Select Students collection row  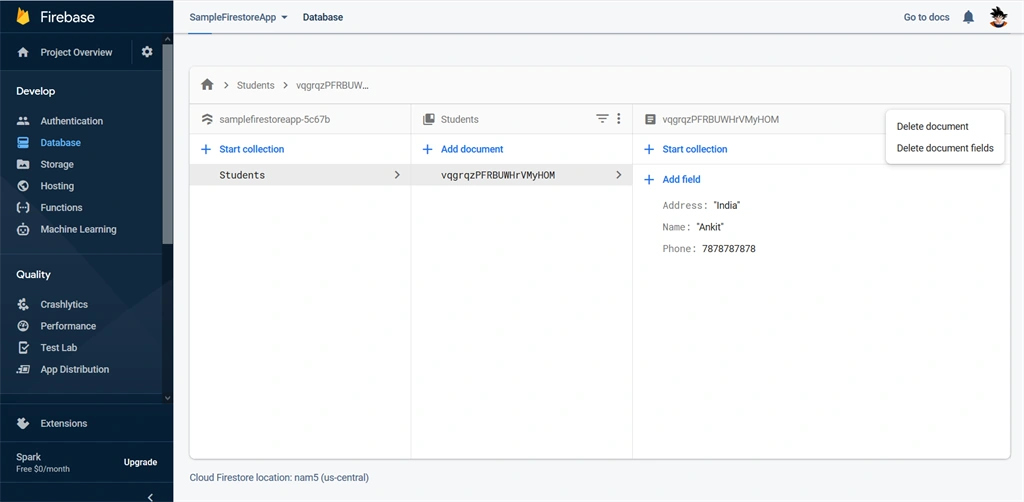(x=300, y=175)
